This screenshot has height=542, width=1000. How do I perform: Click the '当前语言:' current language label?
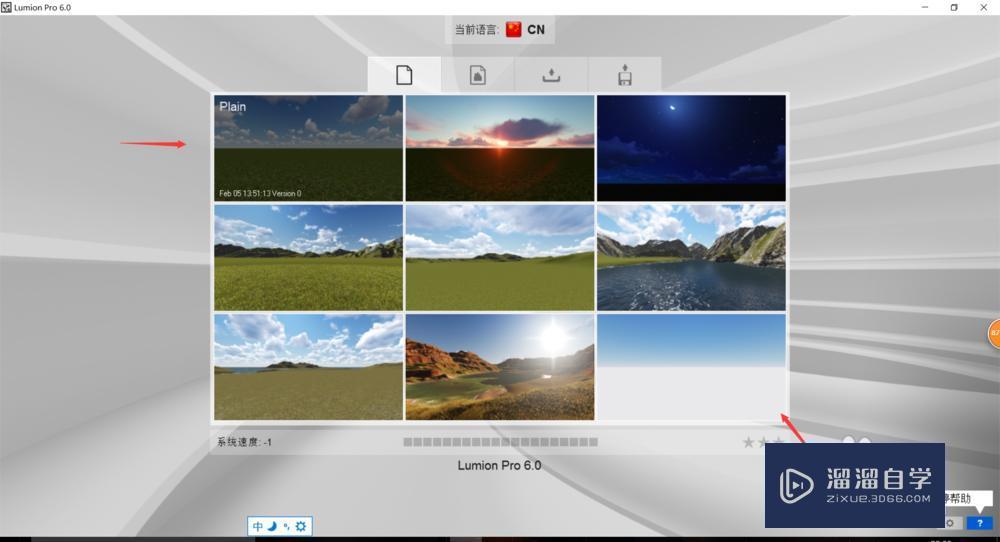click(476, 29)
